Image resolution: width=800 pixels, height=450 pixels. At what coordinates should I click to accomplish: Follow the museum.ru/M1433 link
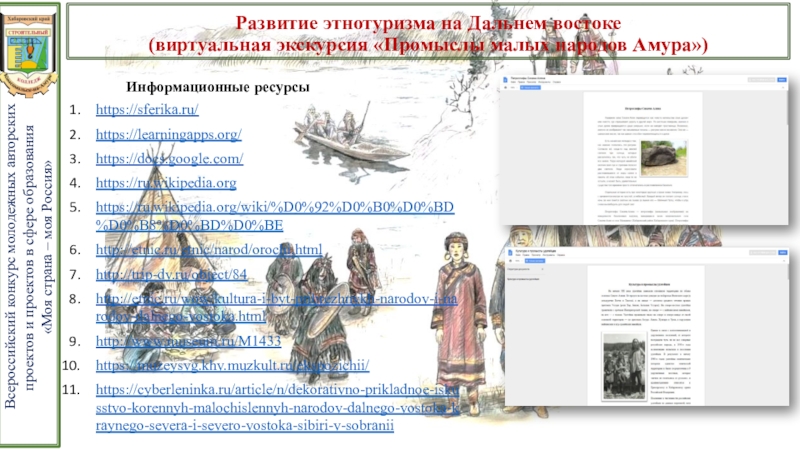click(x=188, y=341)
